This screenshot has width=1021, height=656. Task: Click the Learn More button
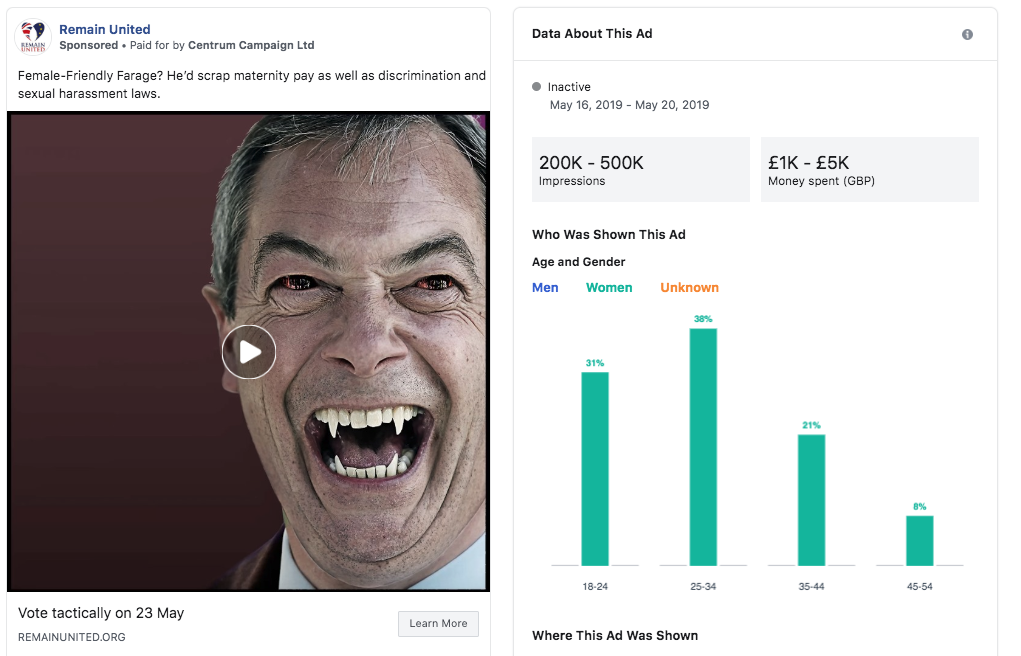438,623
